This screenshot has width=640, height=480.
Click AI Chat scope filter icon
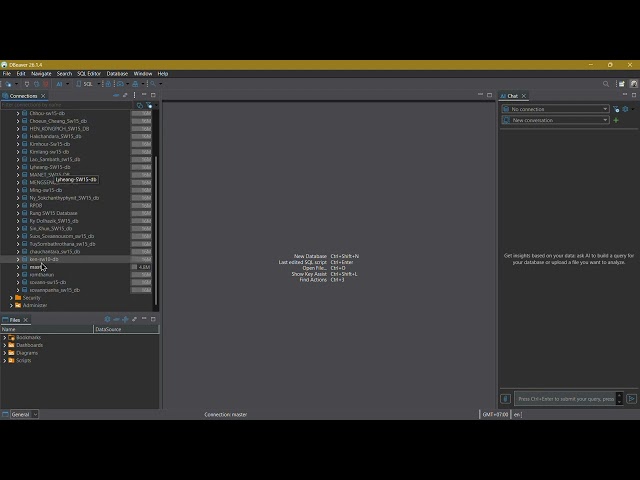[x=616, y=109]
